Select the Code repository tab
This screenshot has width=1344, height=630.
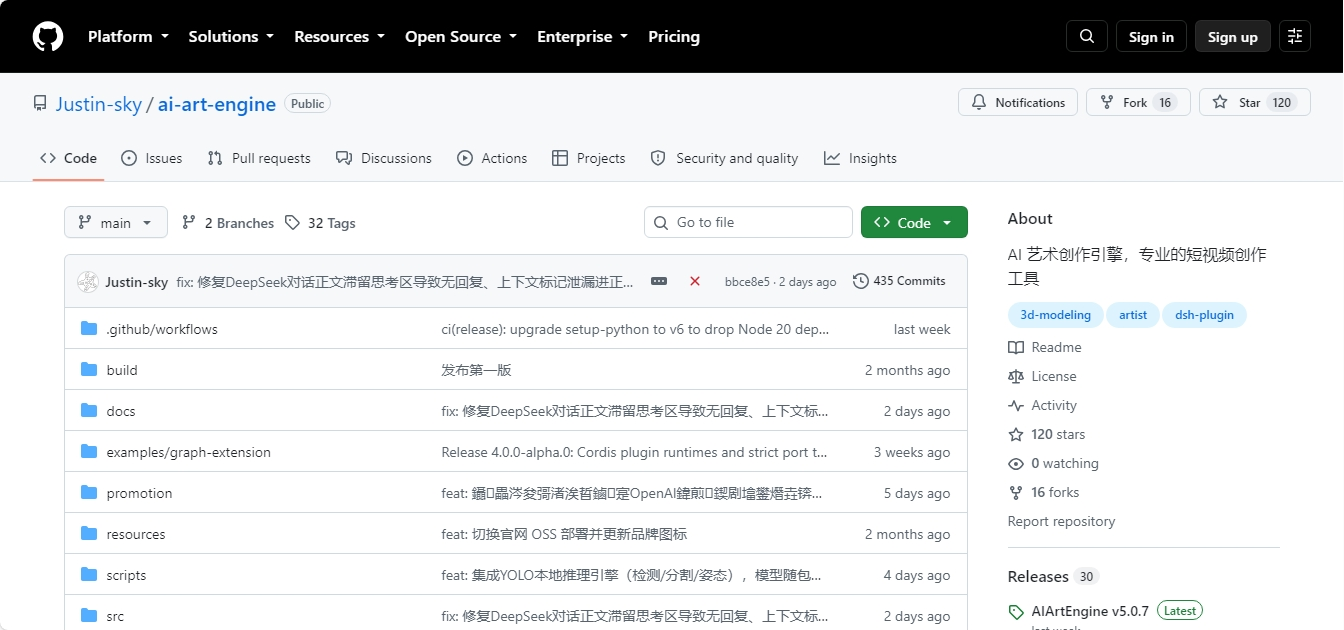[x=68, y=158]
